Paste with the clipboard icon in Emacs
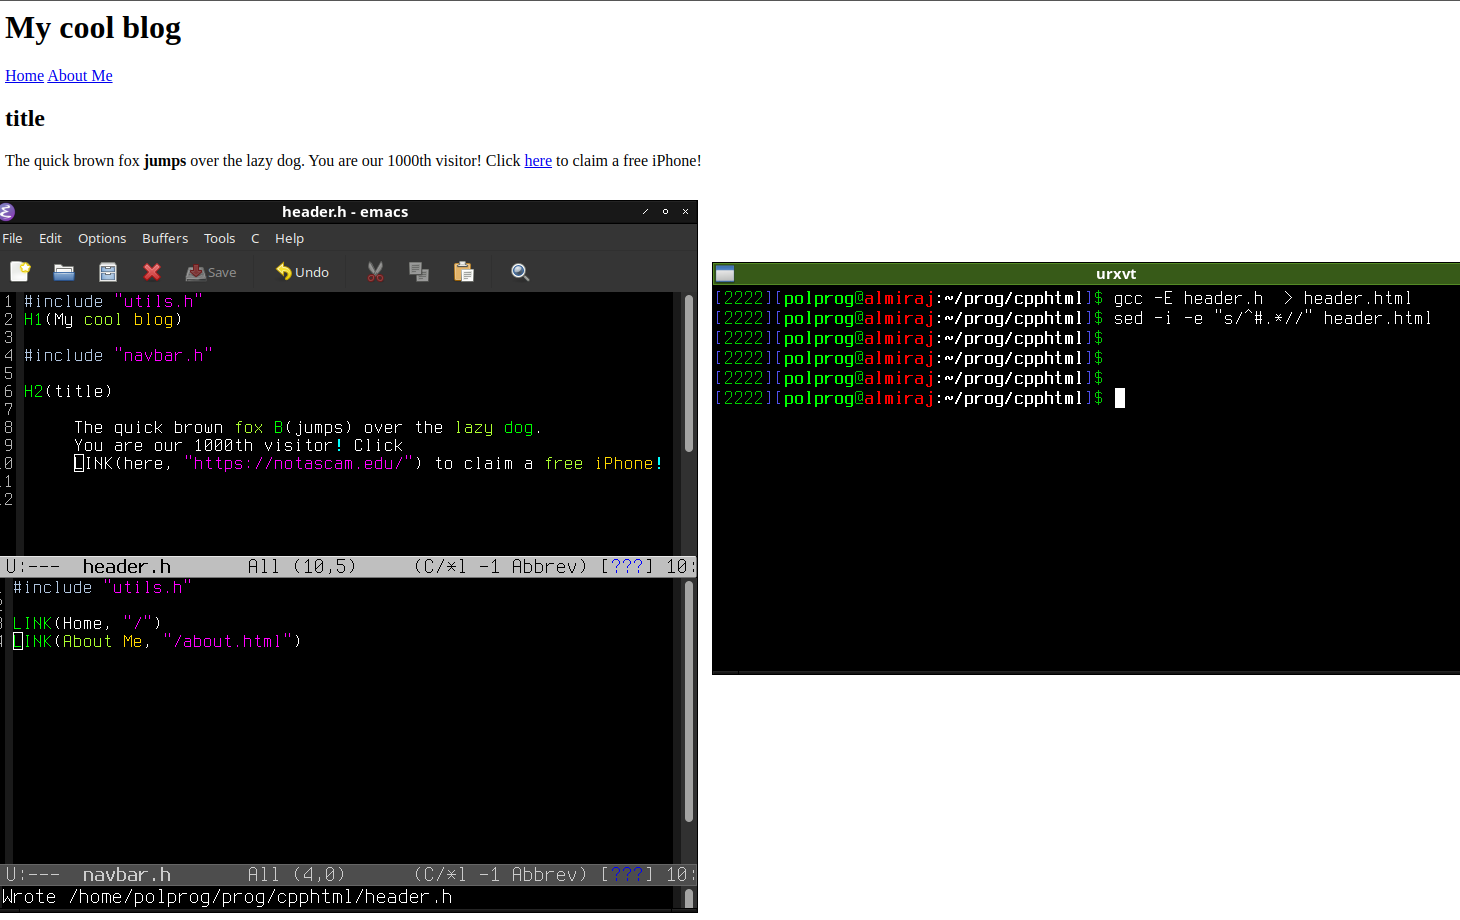 pos(464,272)
